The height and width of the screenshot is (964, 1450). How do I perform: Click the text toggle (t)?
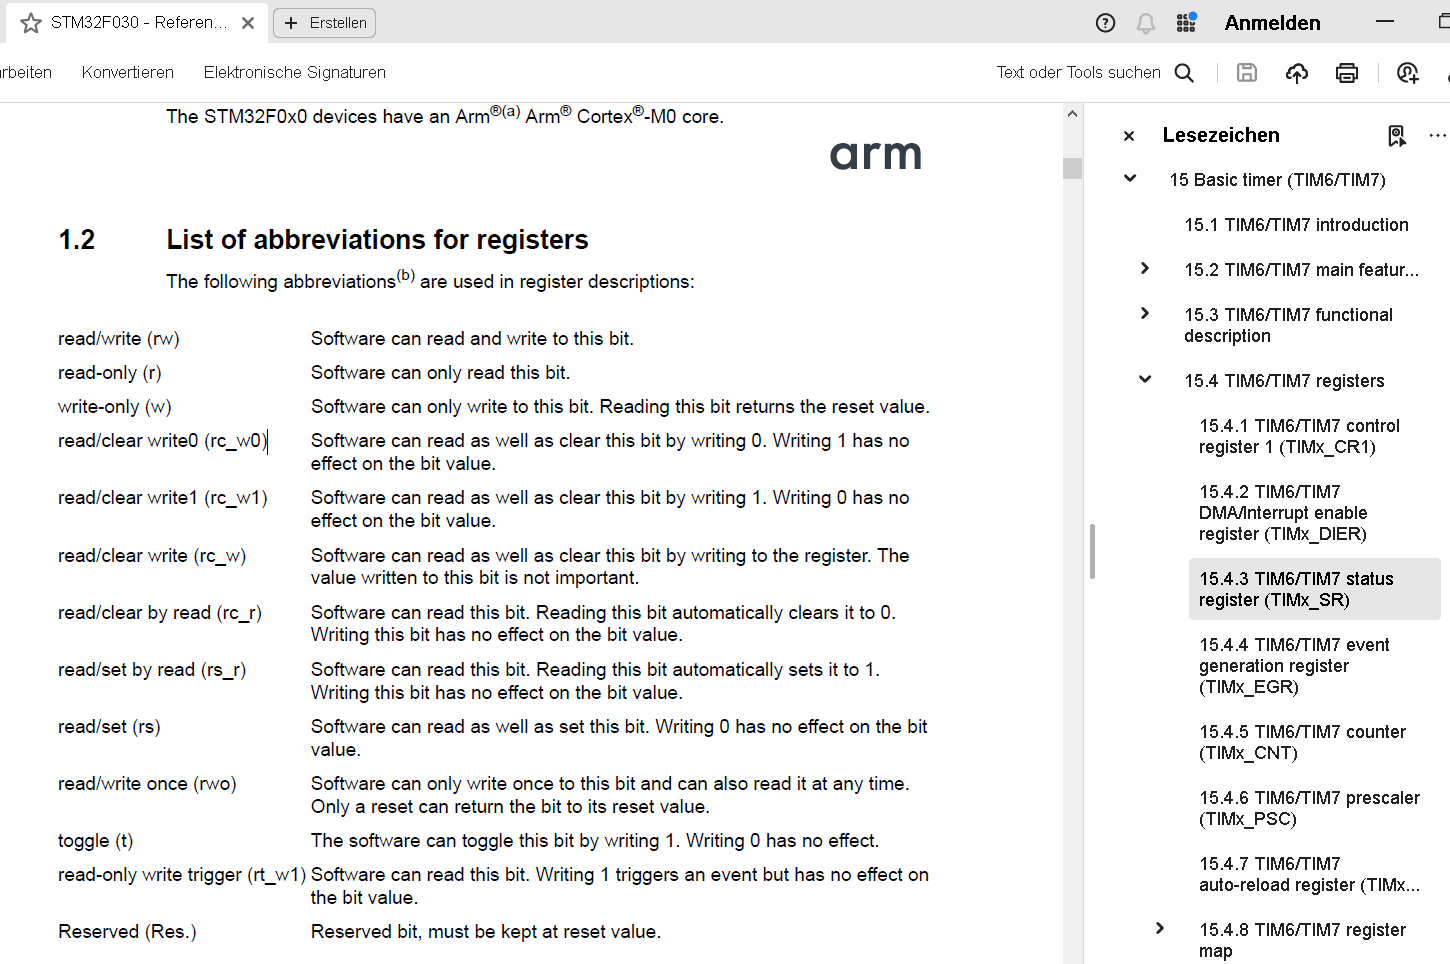pos(95,841)
